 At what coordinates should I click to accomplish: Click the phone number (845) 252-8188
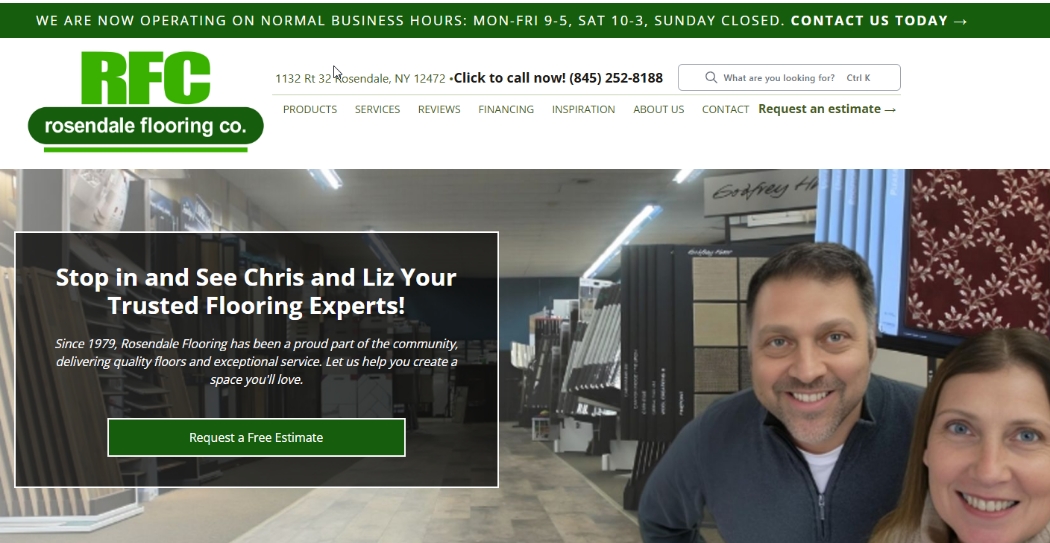tap(616, 78)
